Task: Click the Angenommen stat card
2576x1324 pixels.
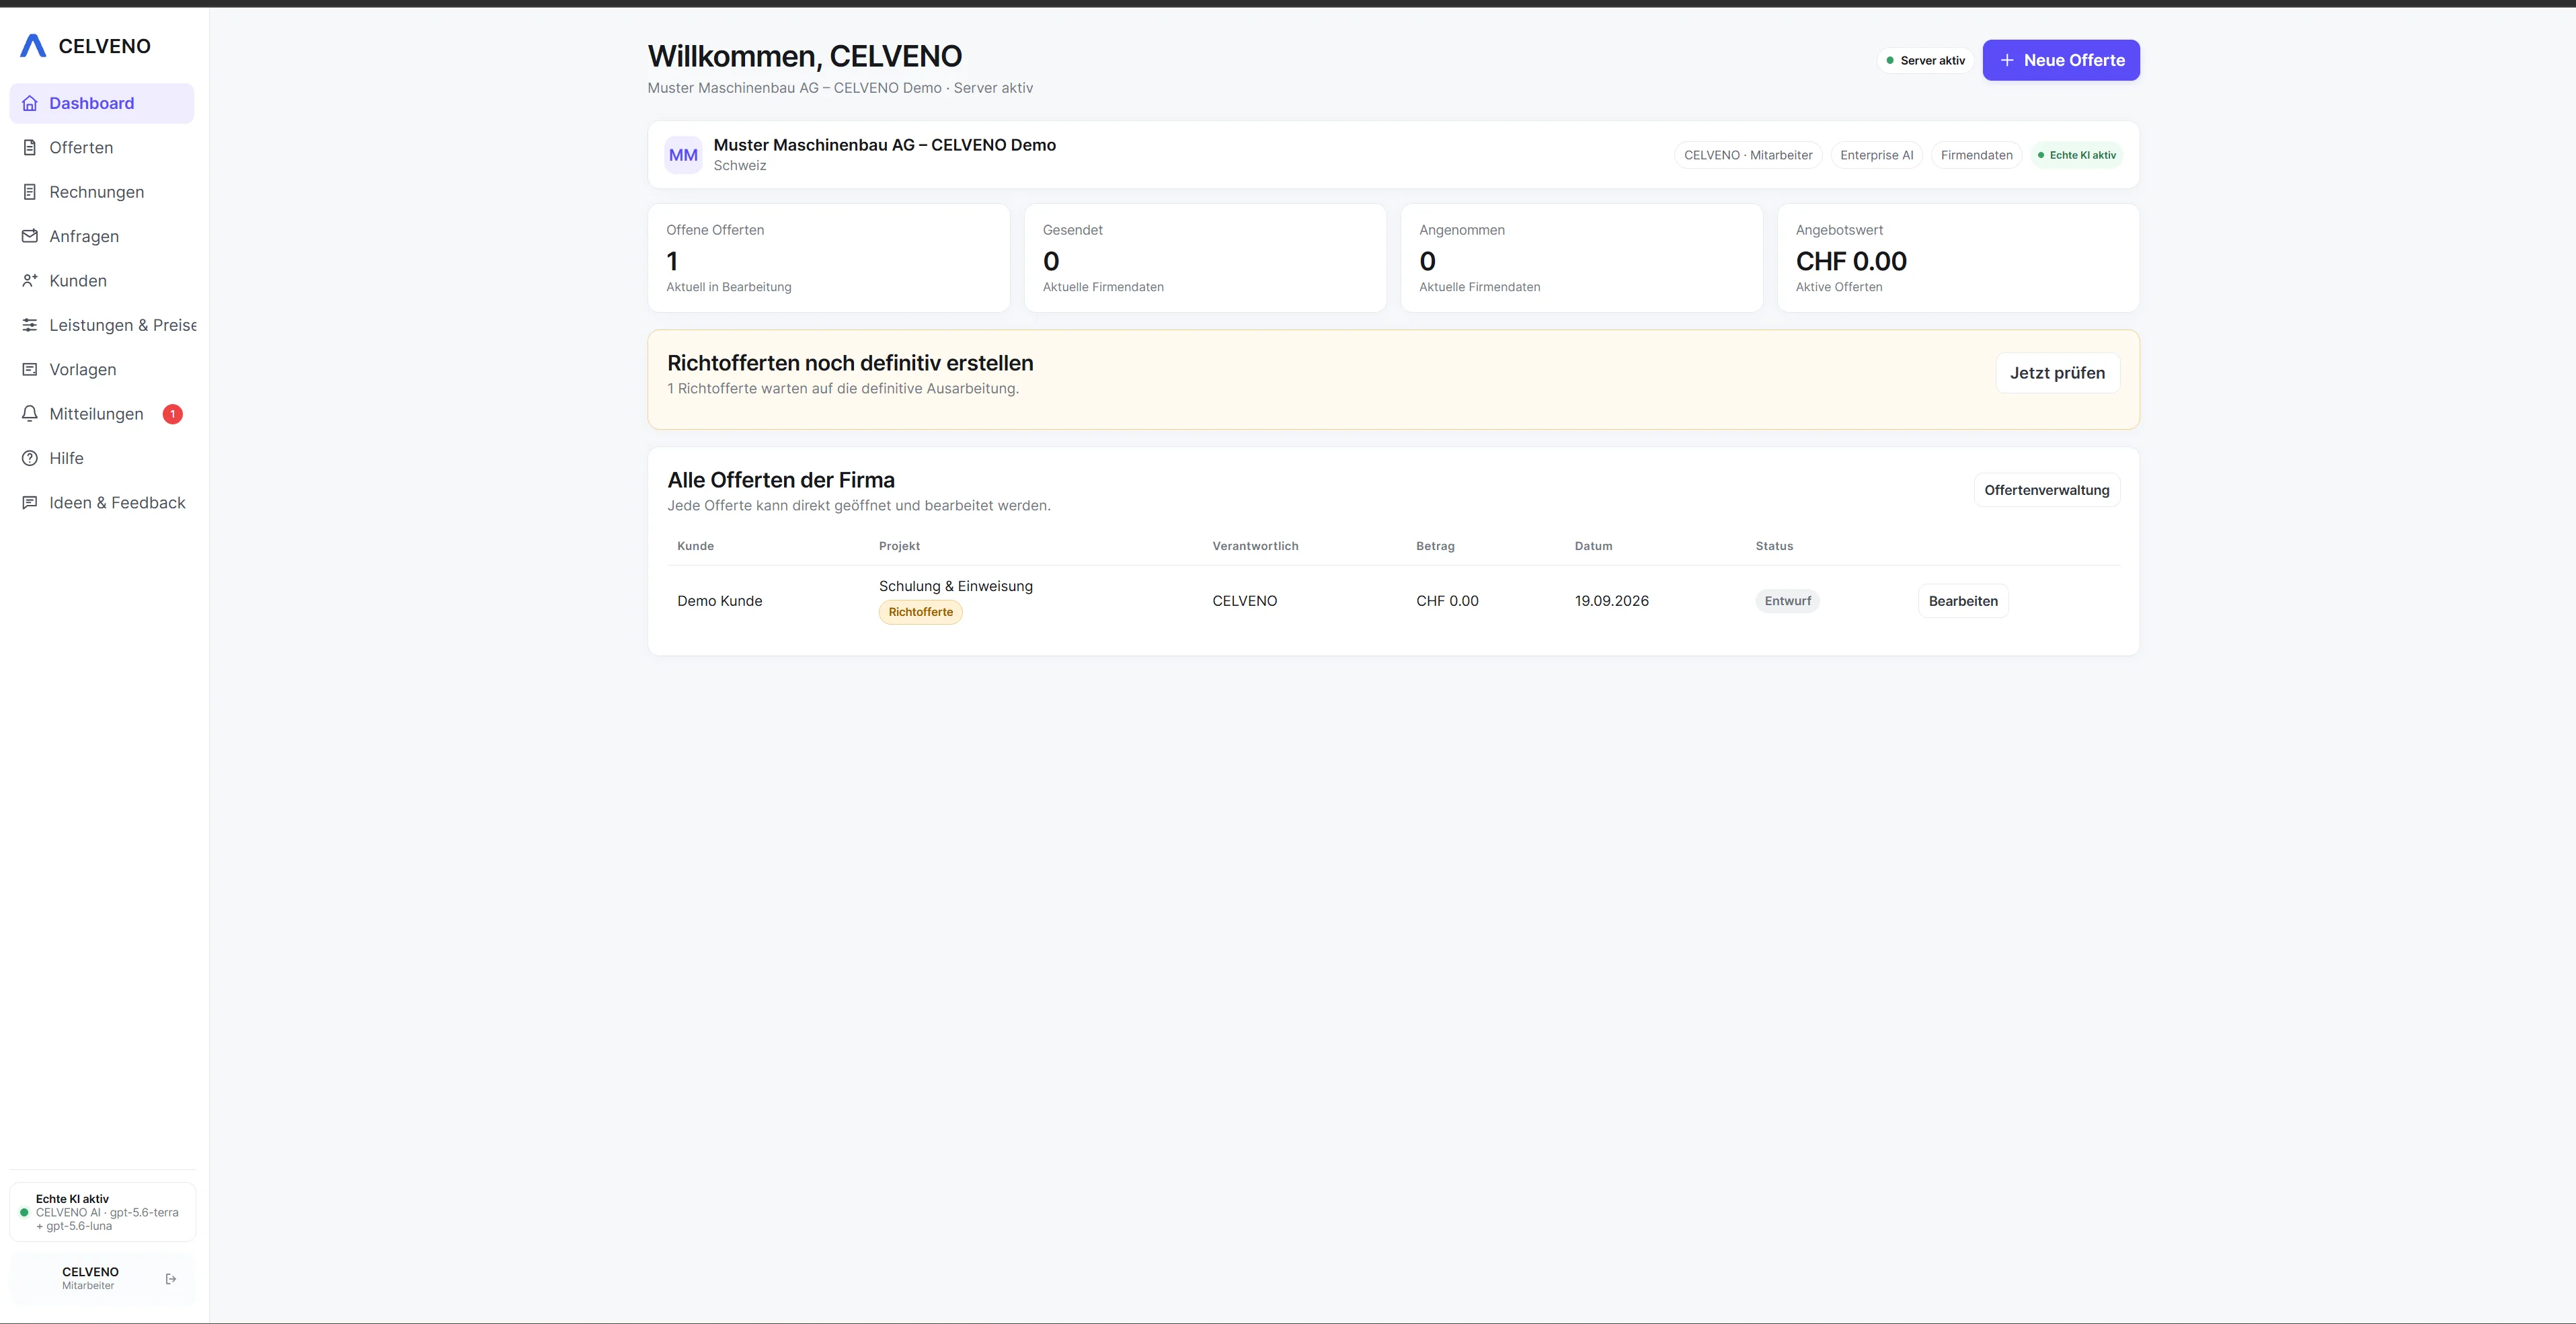Action: (x=1582, y=258)
